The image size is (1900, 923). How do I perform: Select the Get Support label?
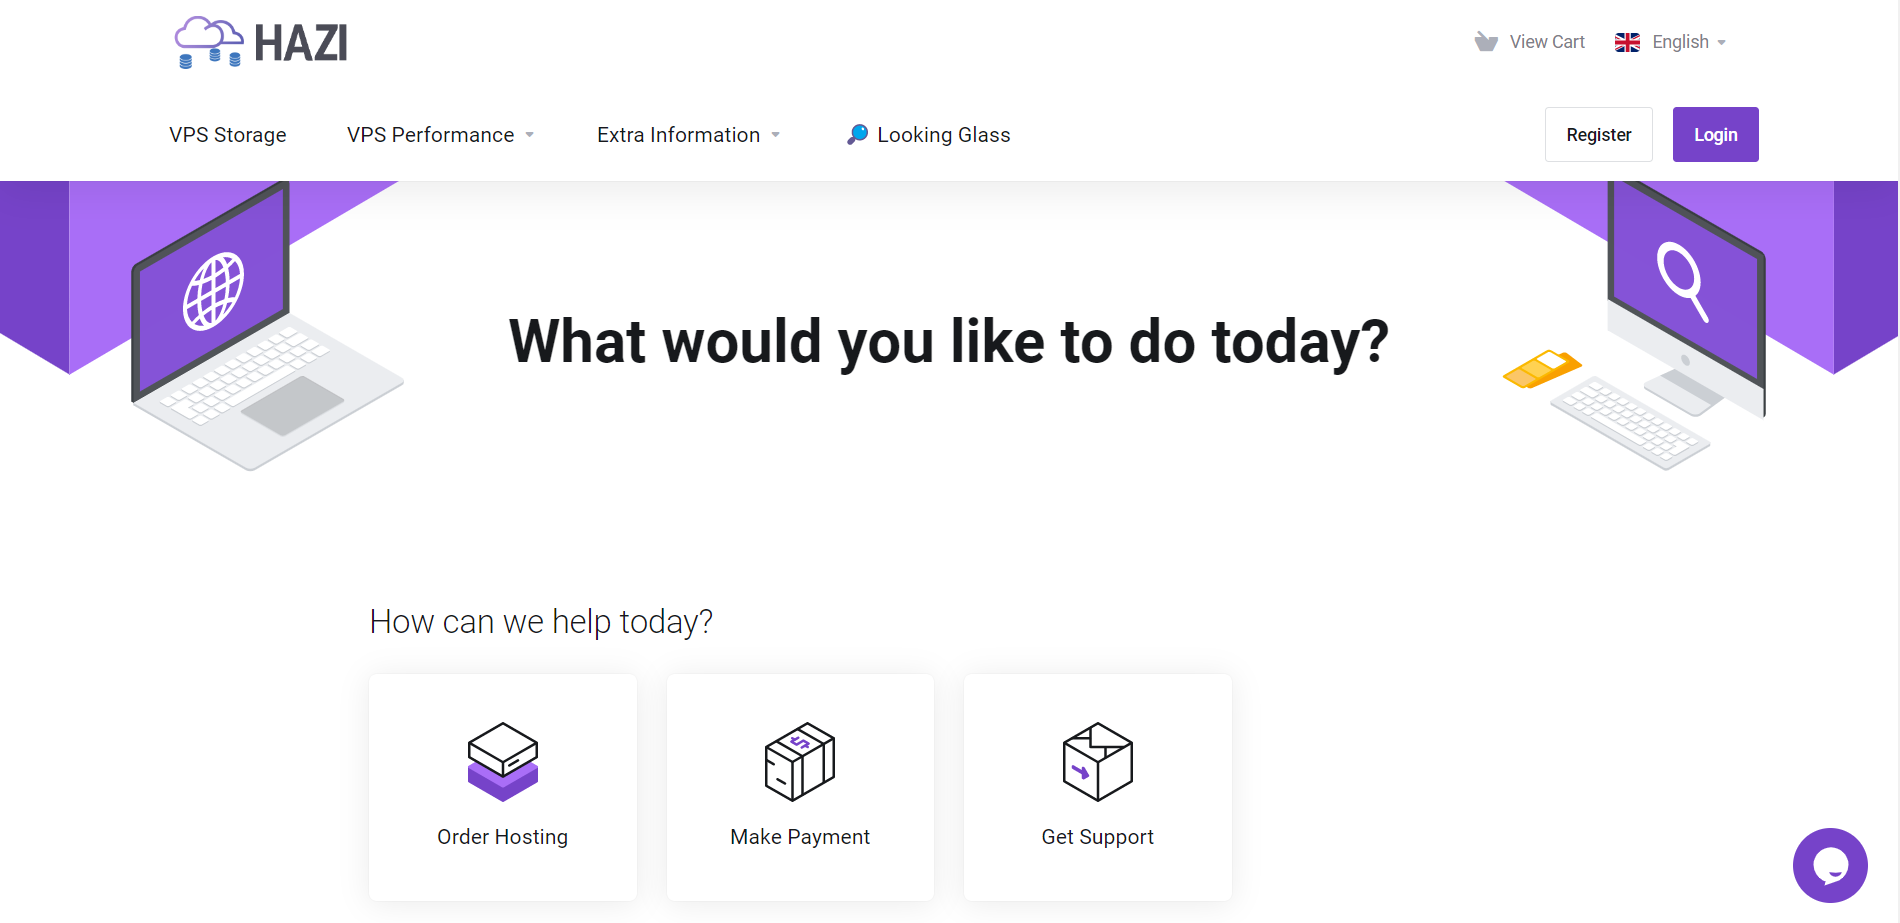tap(1098, 837)
